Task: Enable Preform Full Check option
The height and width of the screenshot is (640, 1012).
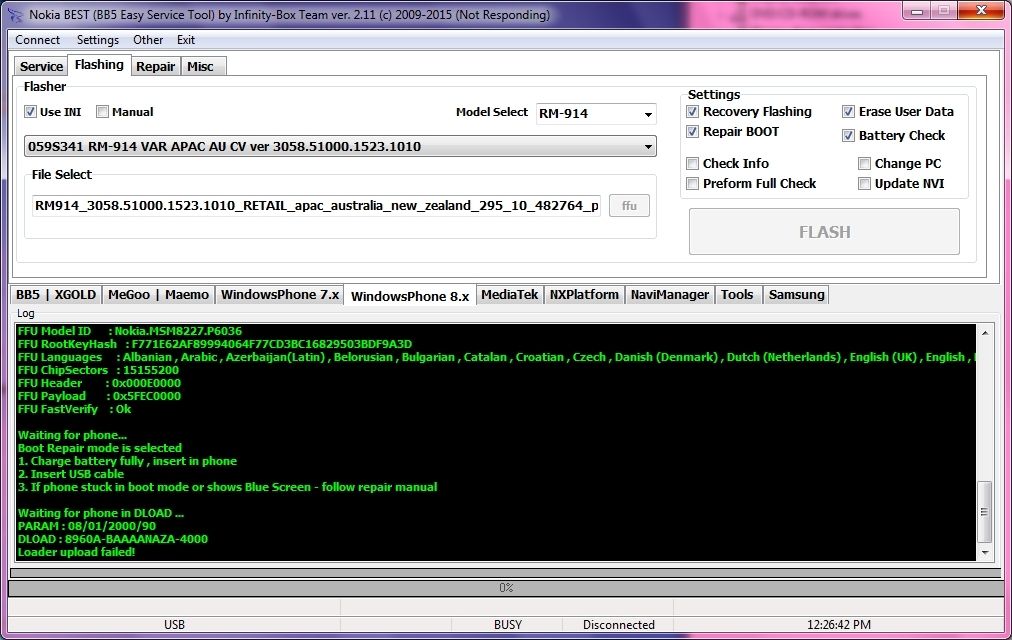Action: (x=693, y=184)
